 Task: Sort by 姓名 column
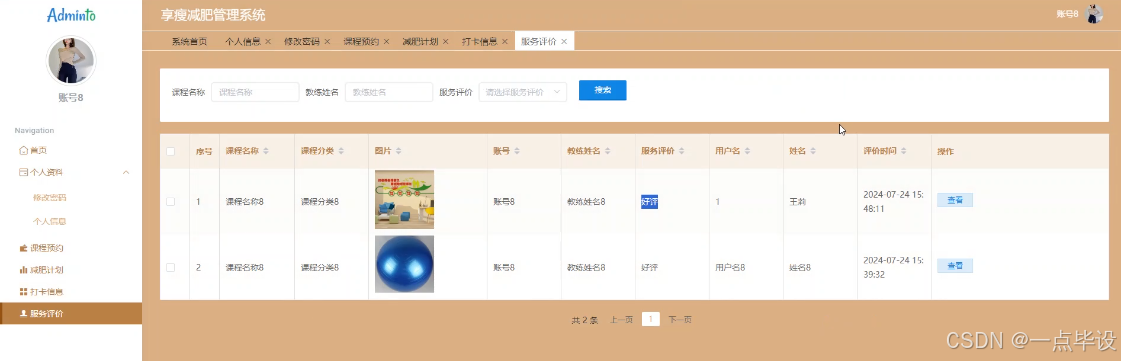813,152
